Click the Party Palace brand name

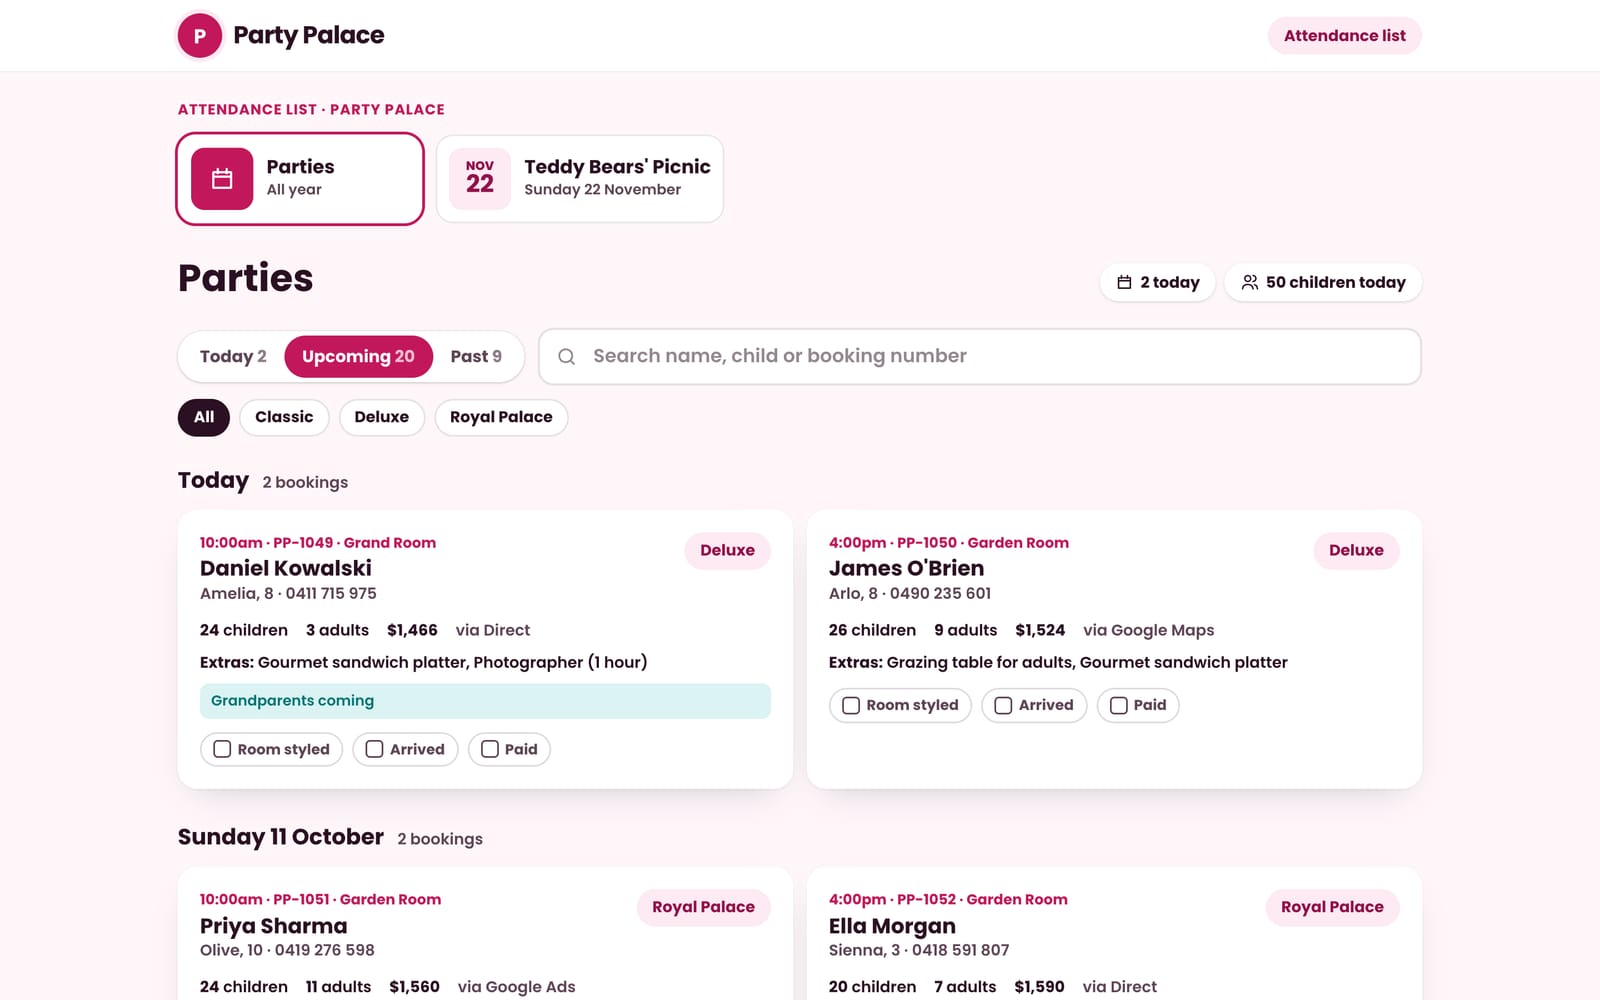point(309,36)
